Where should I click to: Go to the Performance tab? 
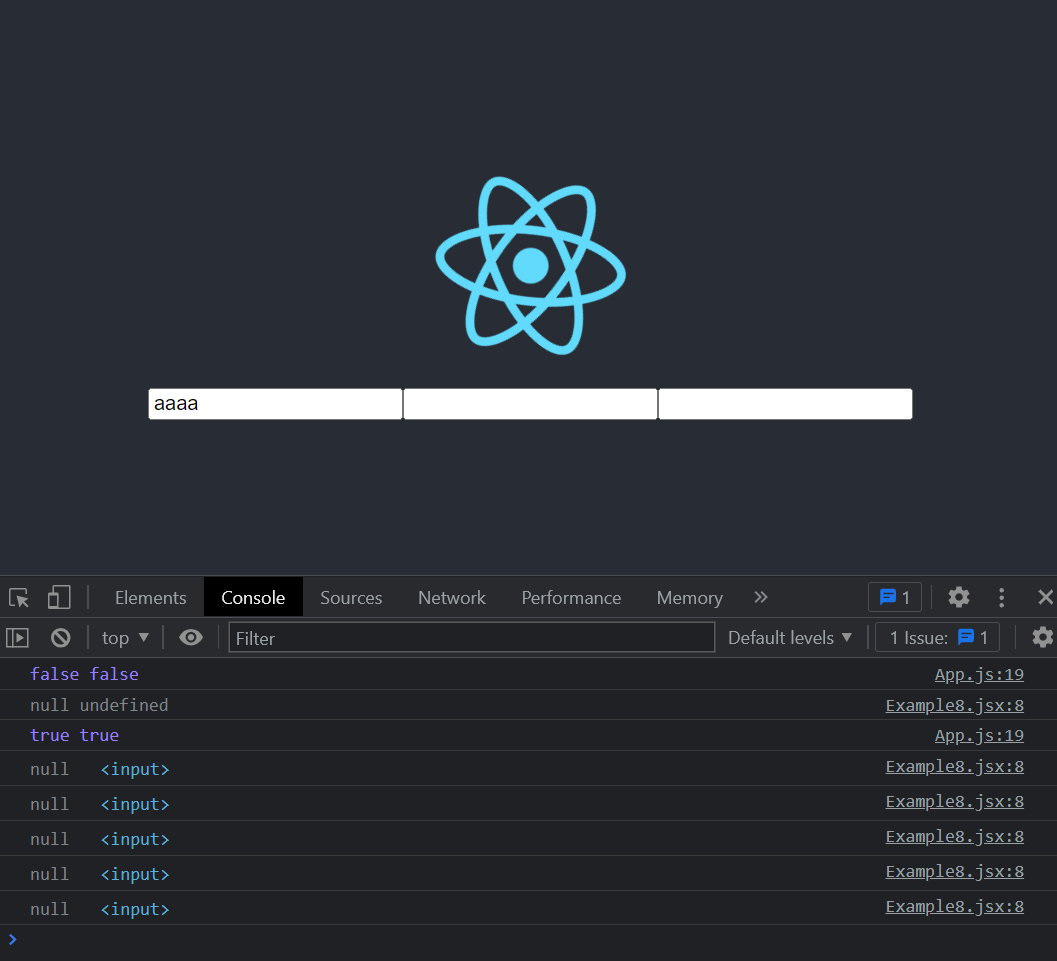pyautogui.click(x=571, y=598)
